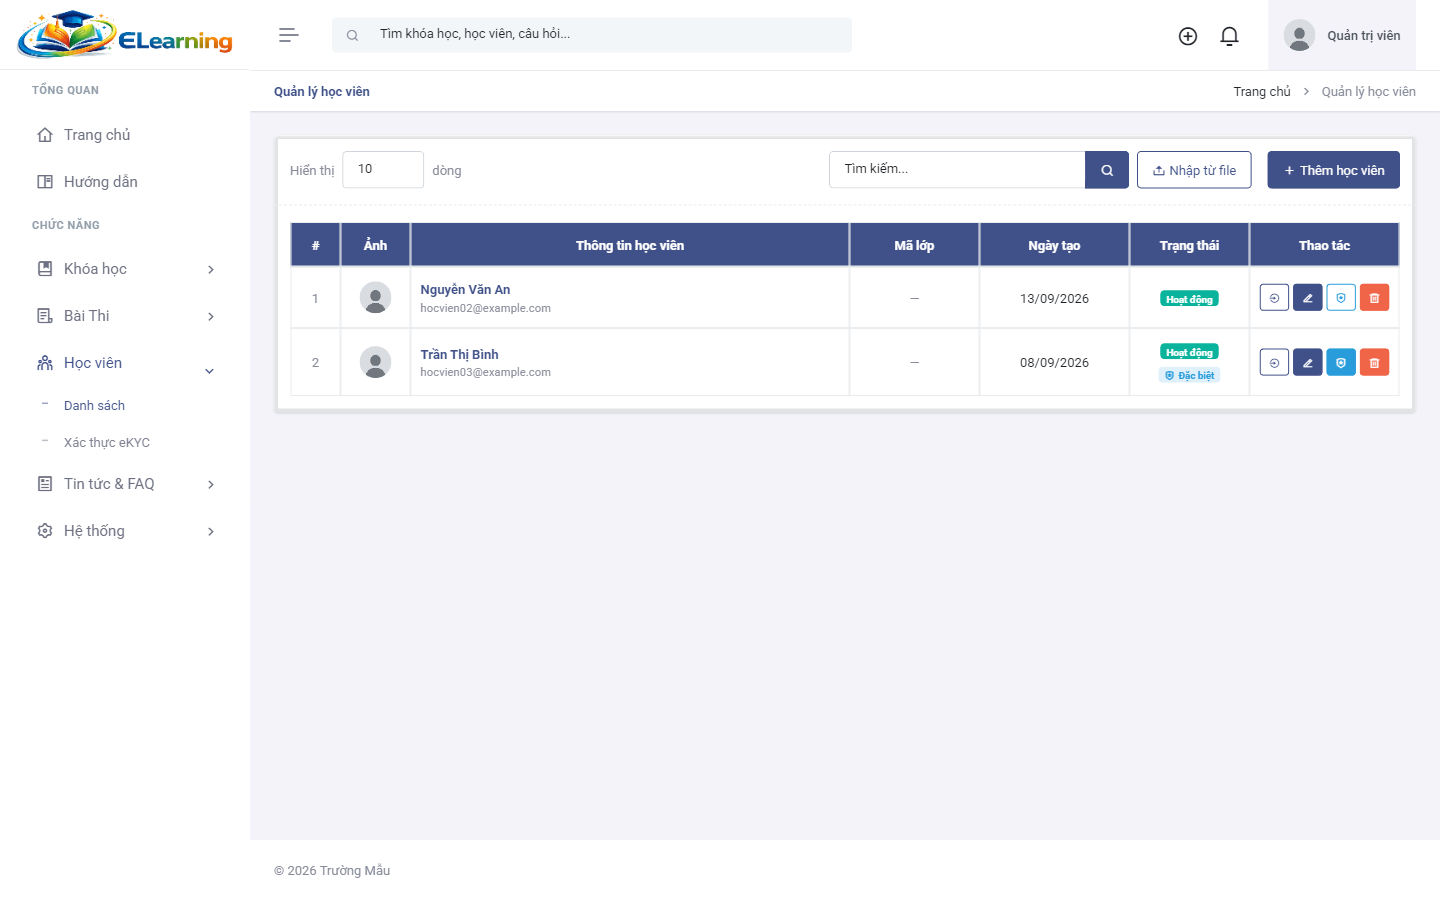Select Xác thực eKYC submenu item
The width and height of the screenshot is (1440, 900).
(x=107, y=443)
